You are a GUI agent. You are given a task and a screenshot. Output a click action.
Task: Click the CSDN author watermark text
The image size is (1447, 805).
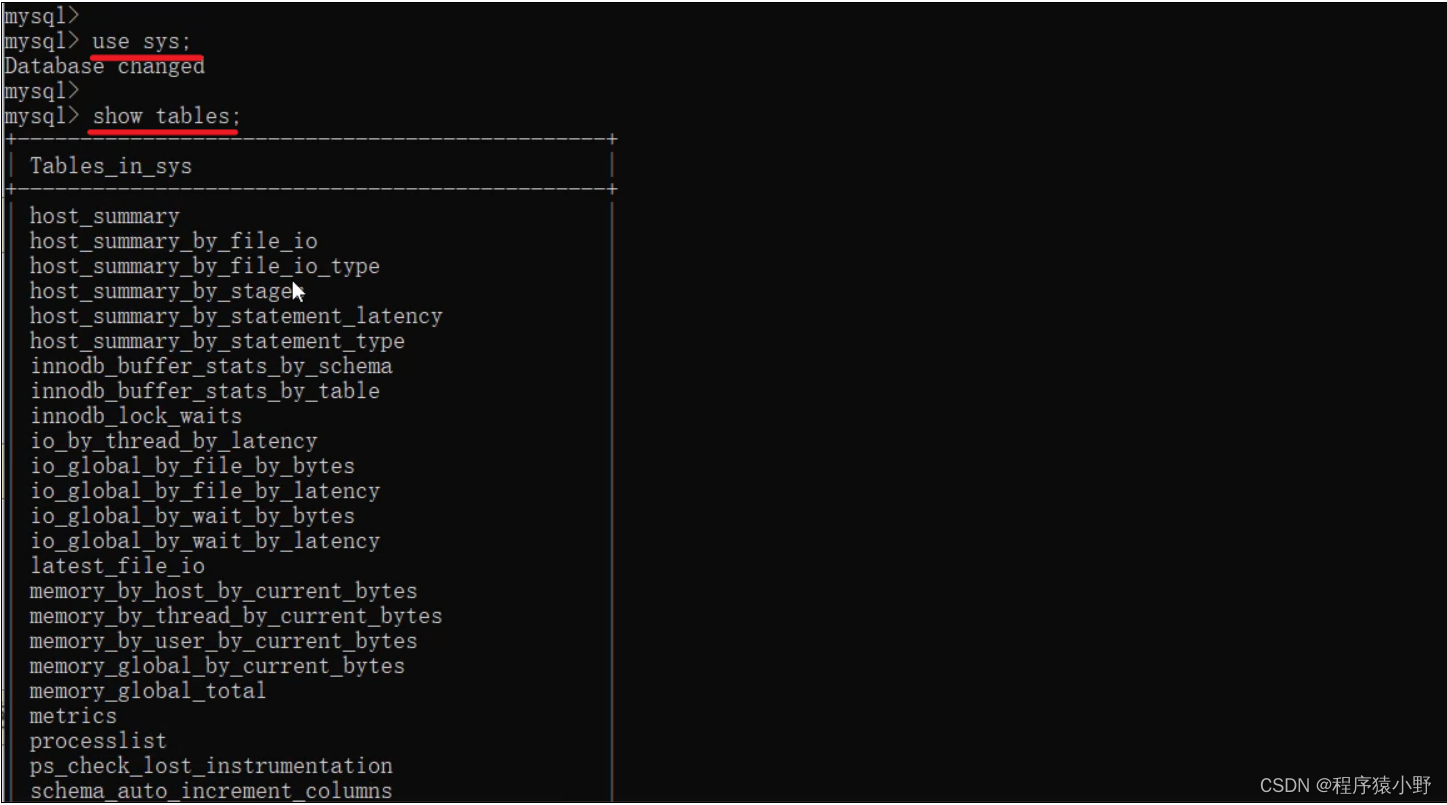coord(1345,785)
